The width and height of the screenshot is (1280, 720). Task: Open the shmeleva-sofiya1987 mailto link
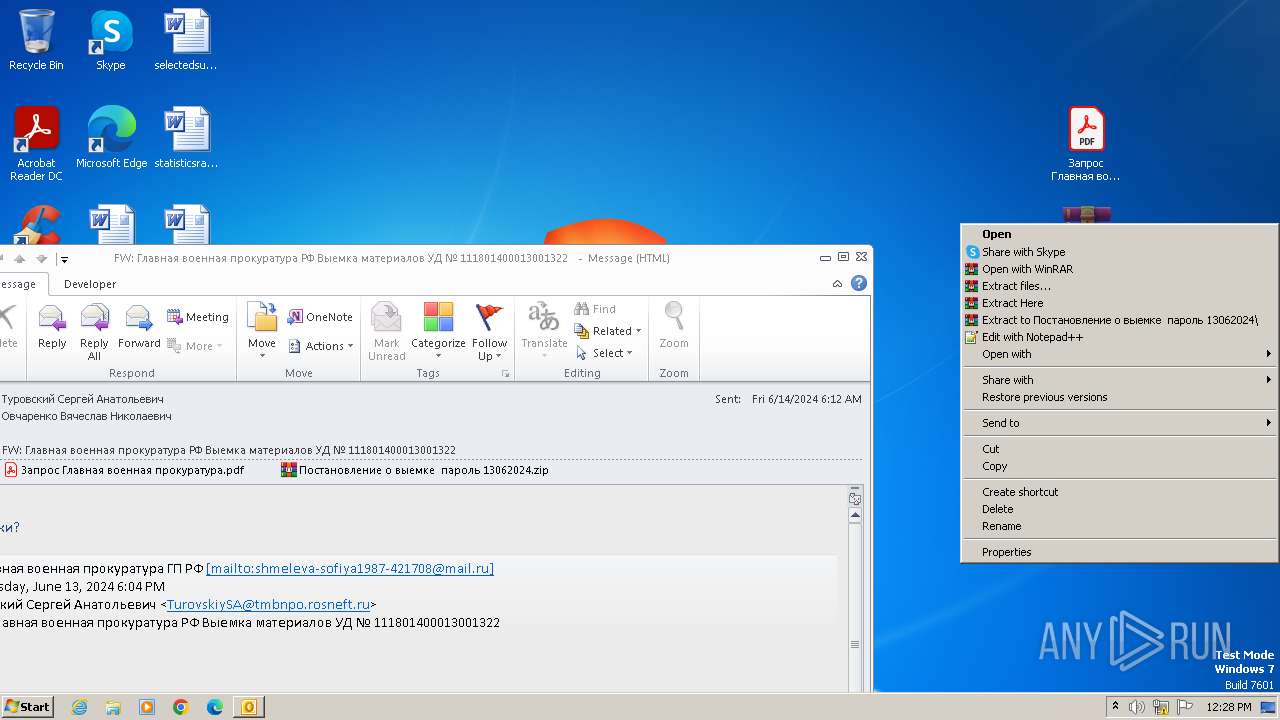[350, 568]
